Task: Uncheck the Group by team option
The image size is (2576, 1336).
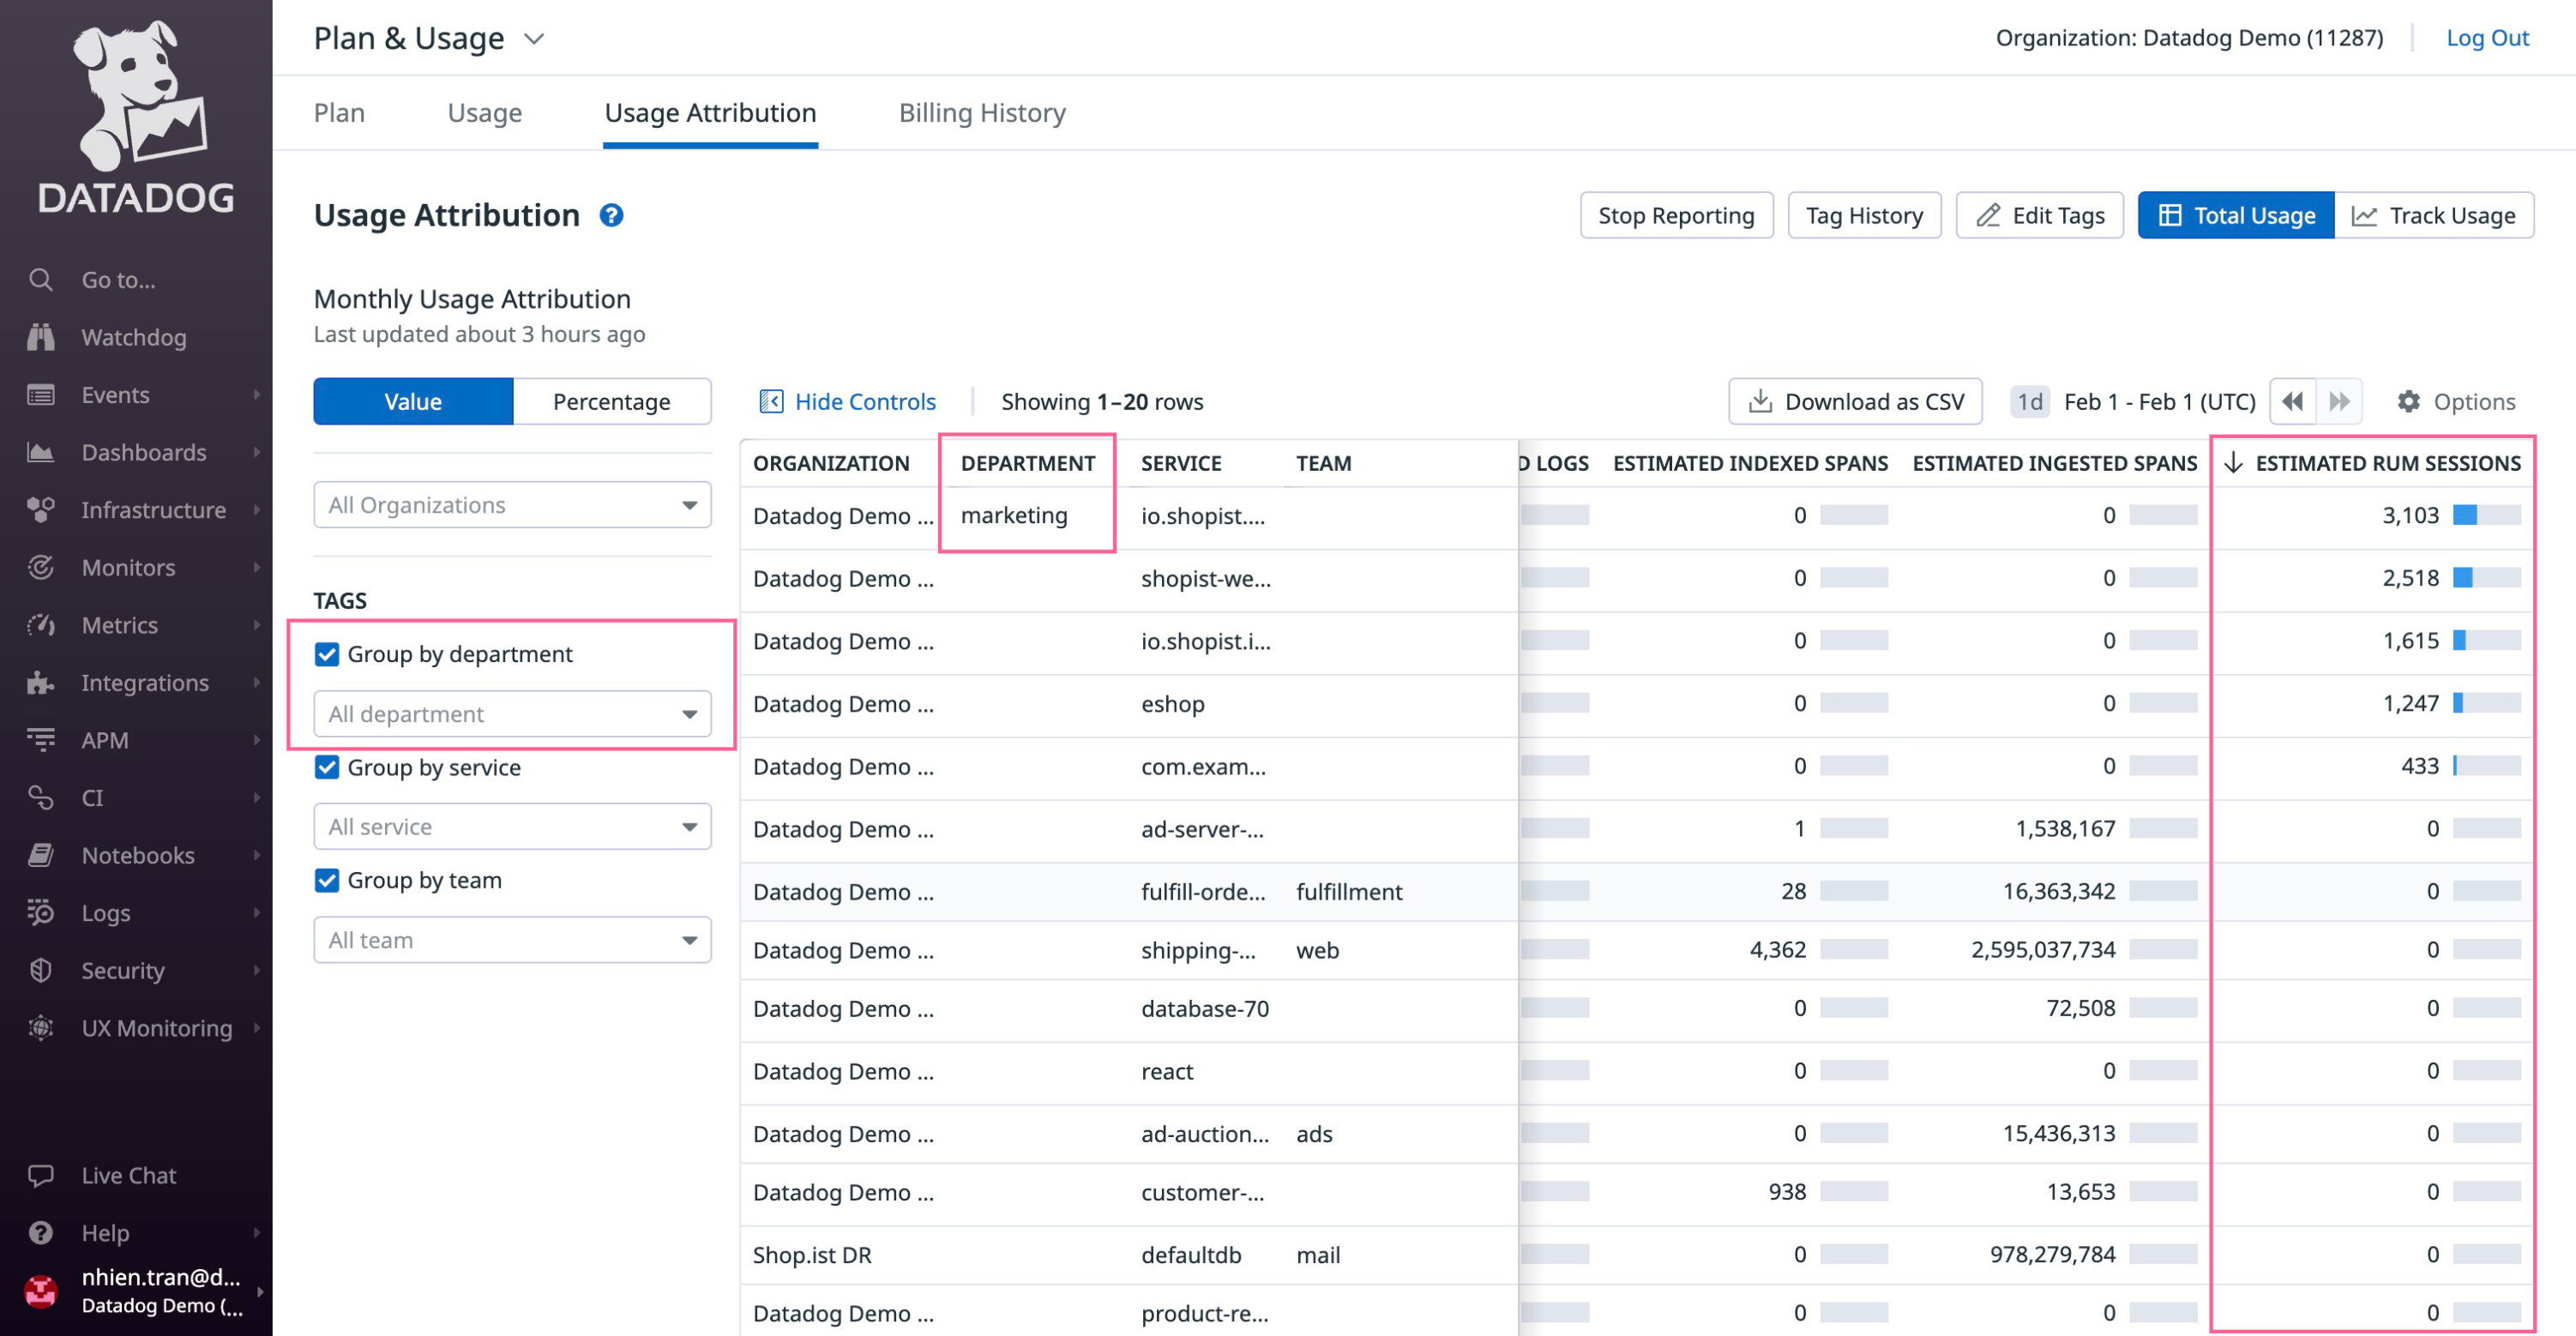Action: (327, 880)
